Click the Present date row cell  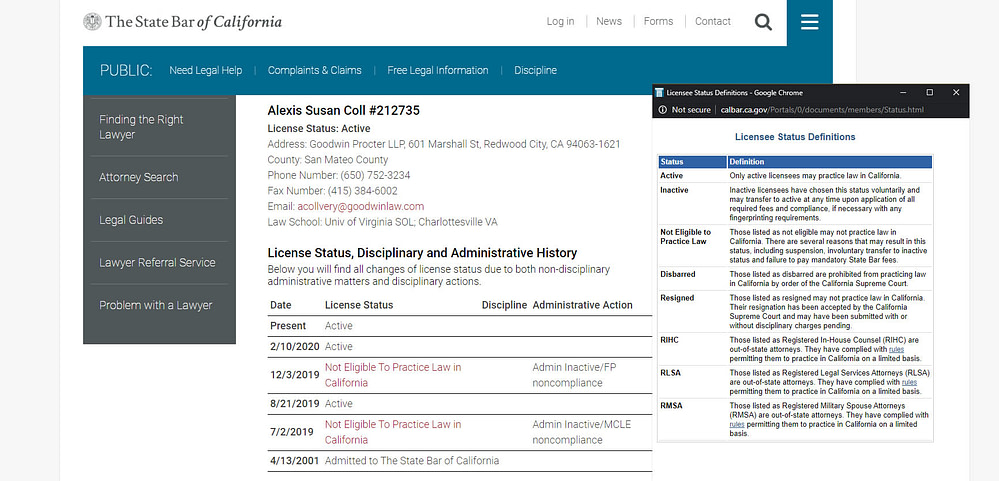point(288,326)
